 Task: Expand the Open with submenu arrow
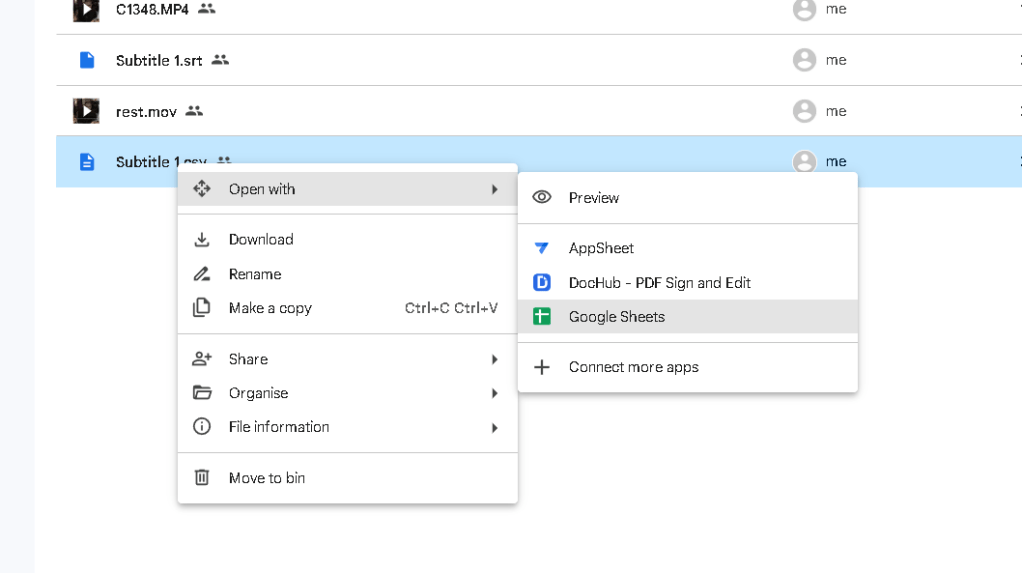click(x=495, y=189)
